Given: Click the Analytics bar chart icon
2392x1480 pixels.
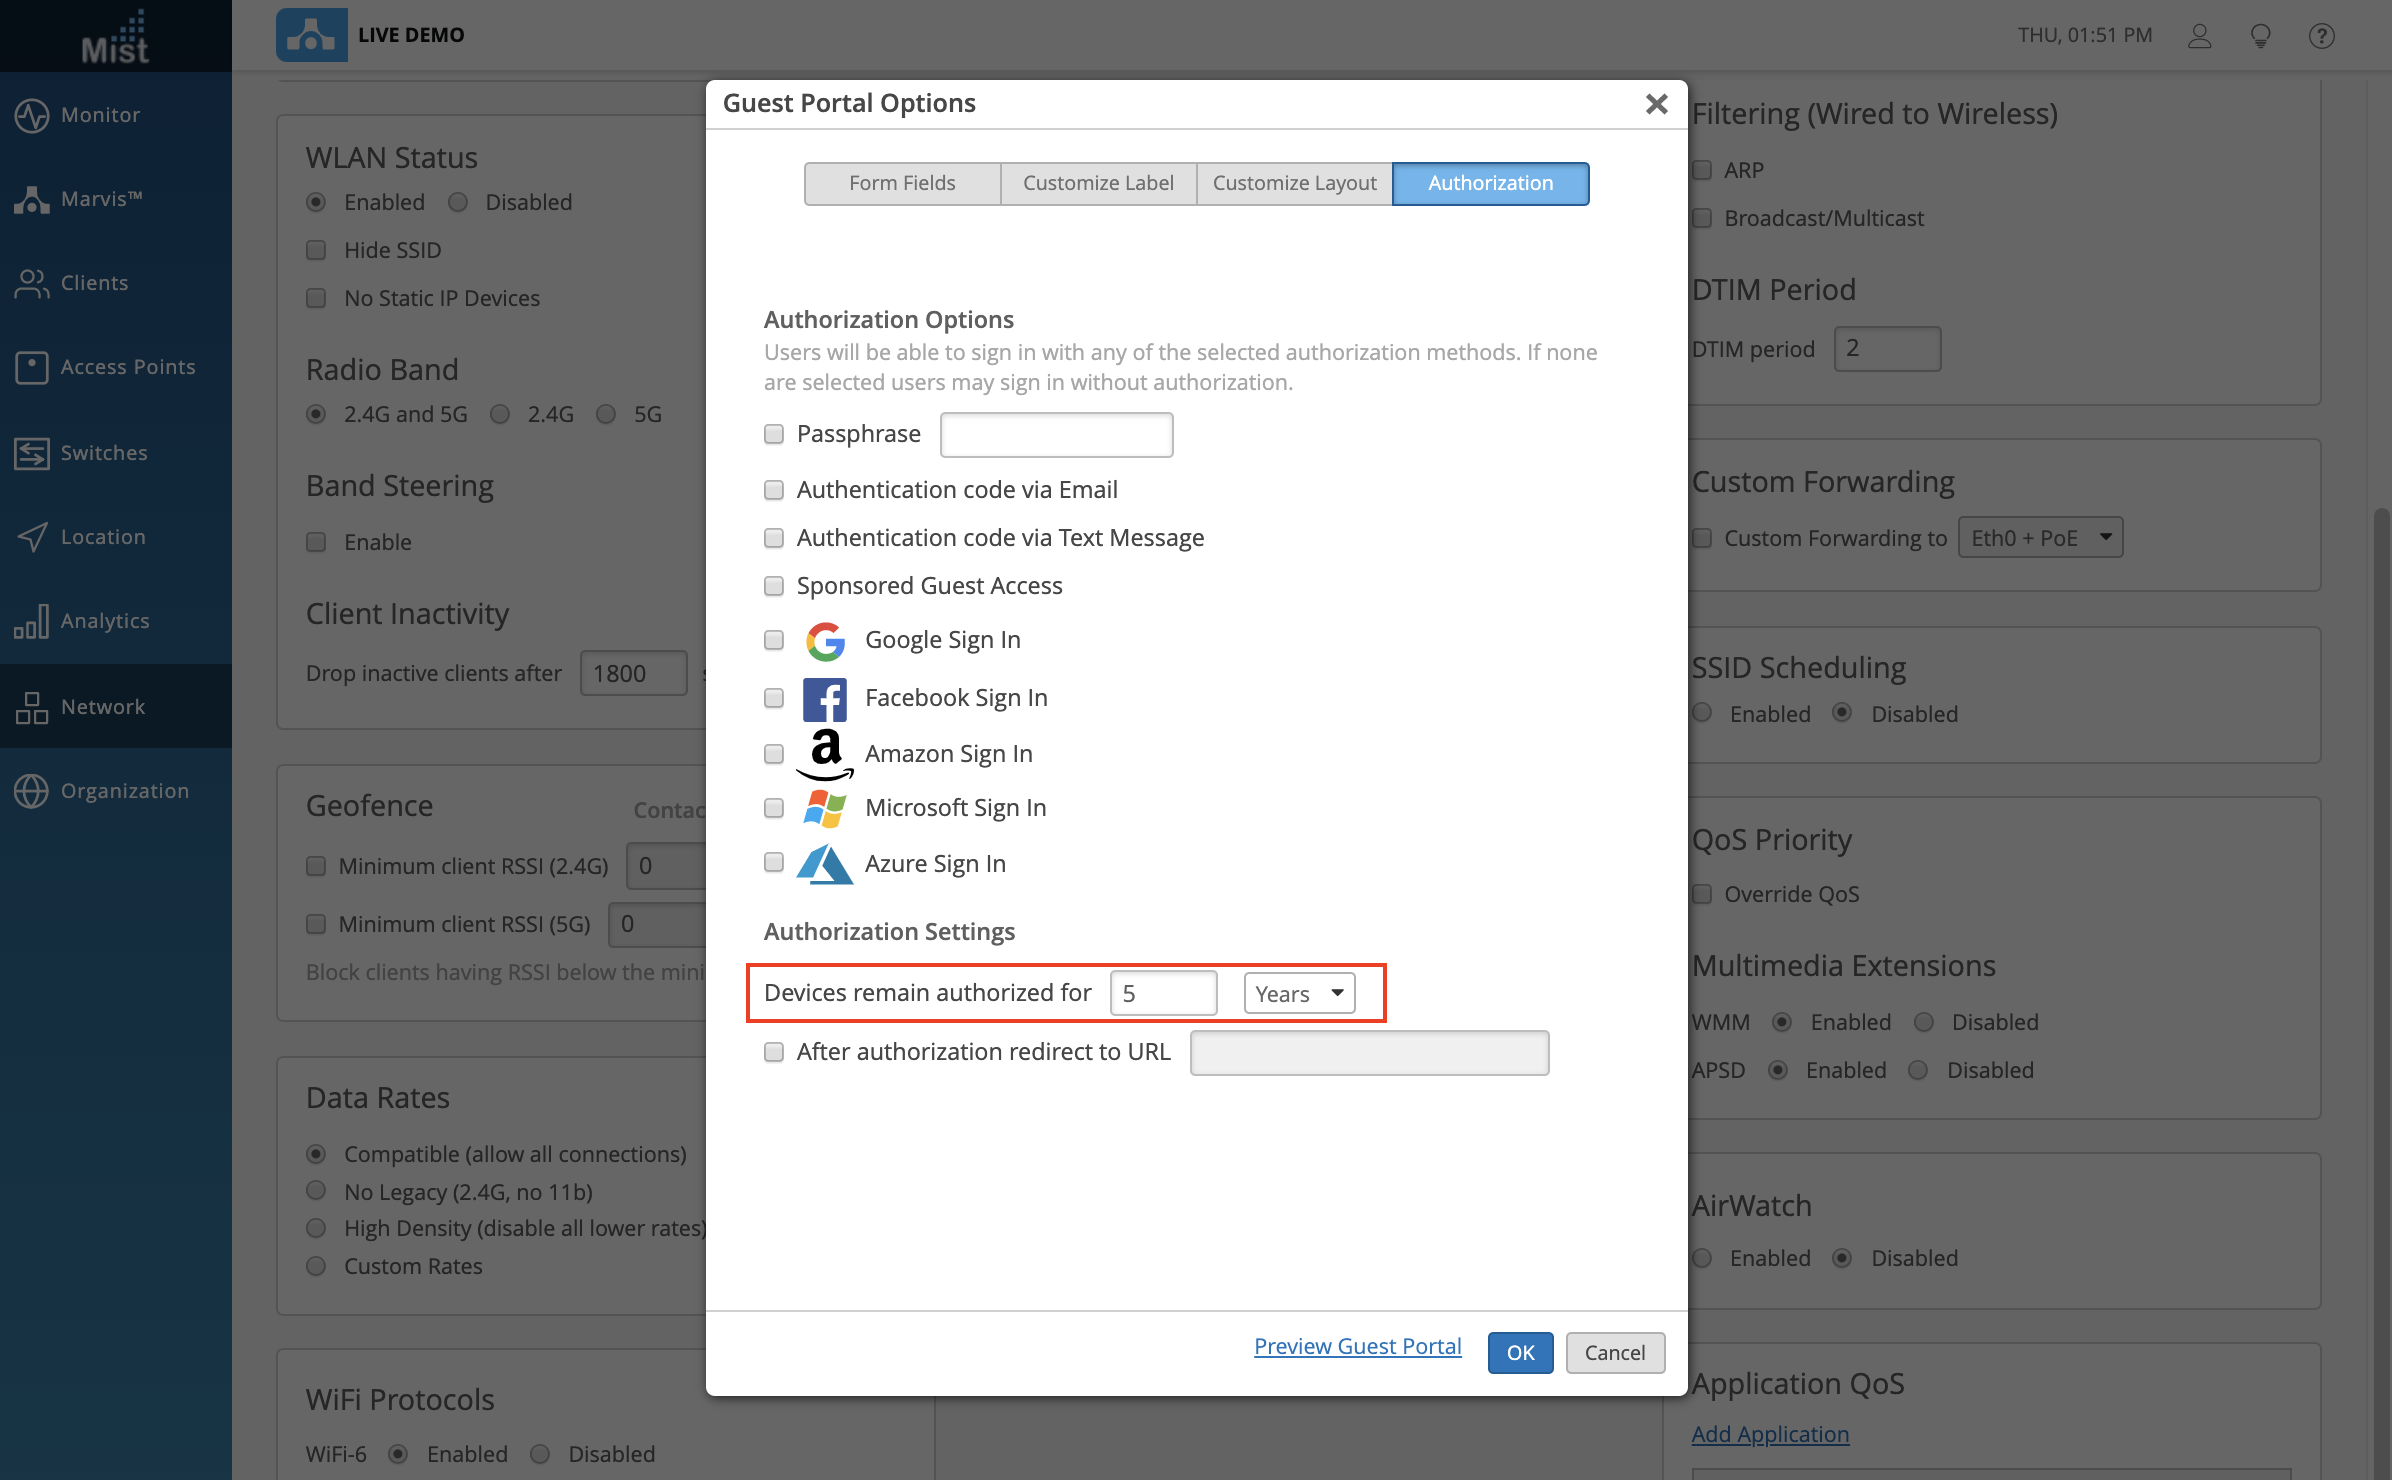Looking at the screenshot, I should (x=32, y=621).
